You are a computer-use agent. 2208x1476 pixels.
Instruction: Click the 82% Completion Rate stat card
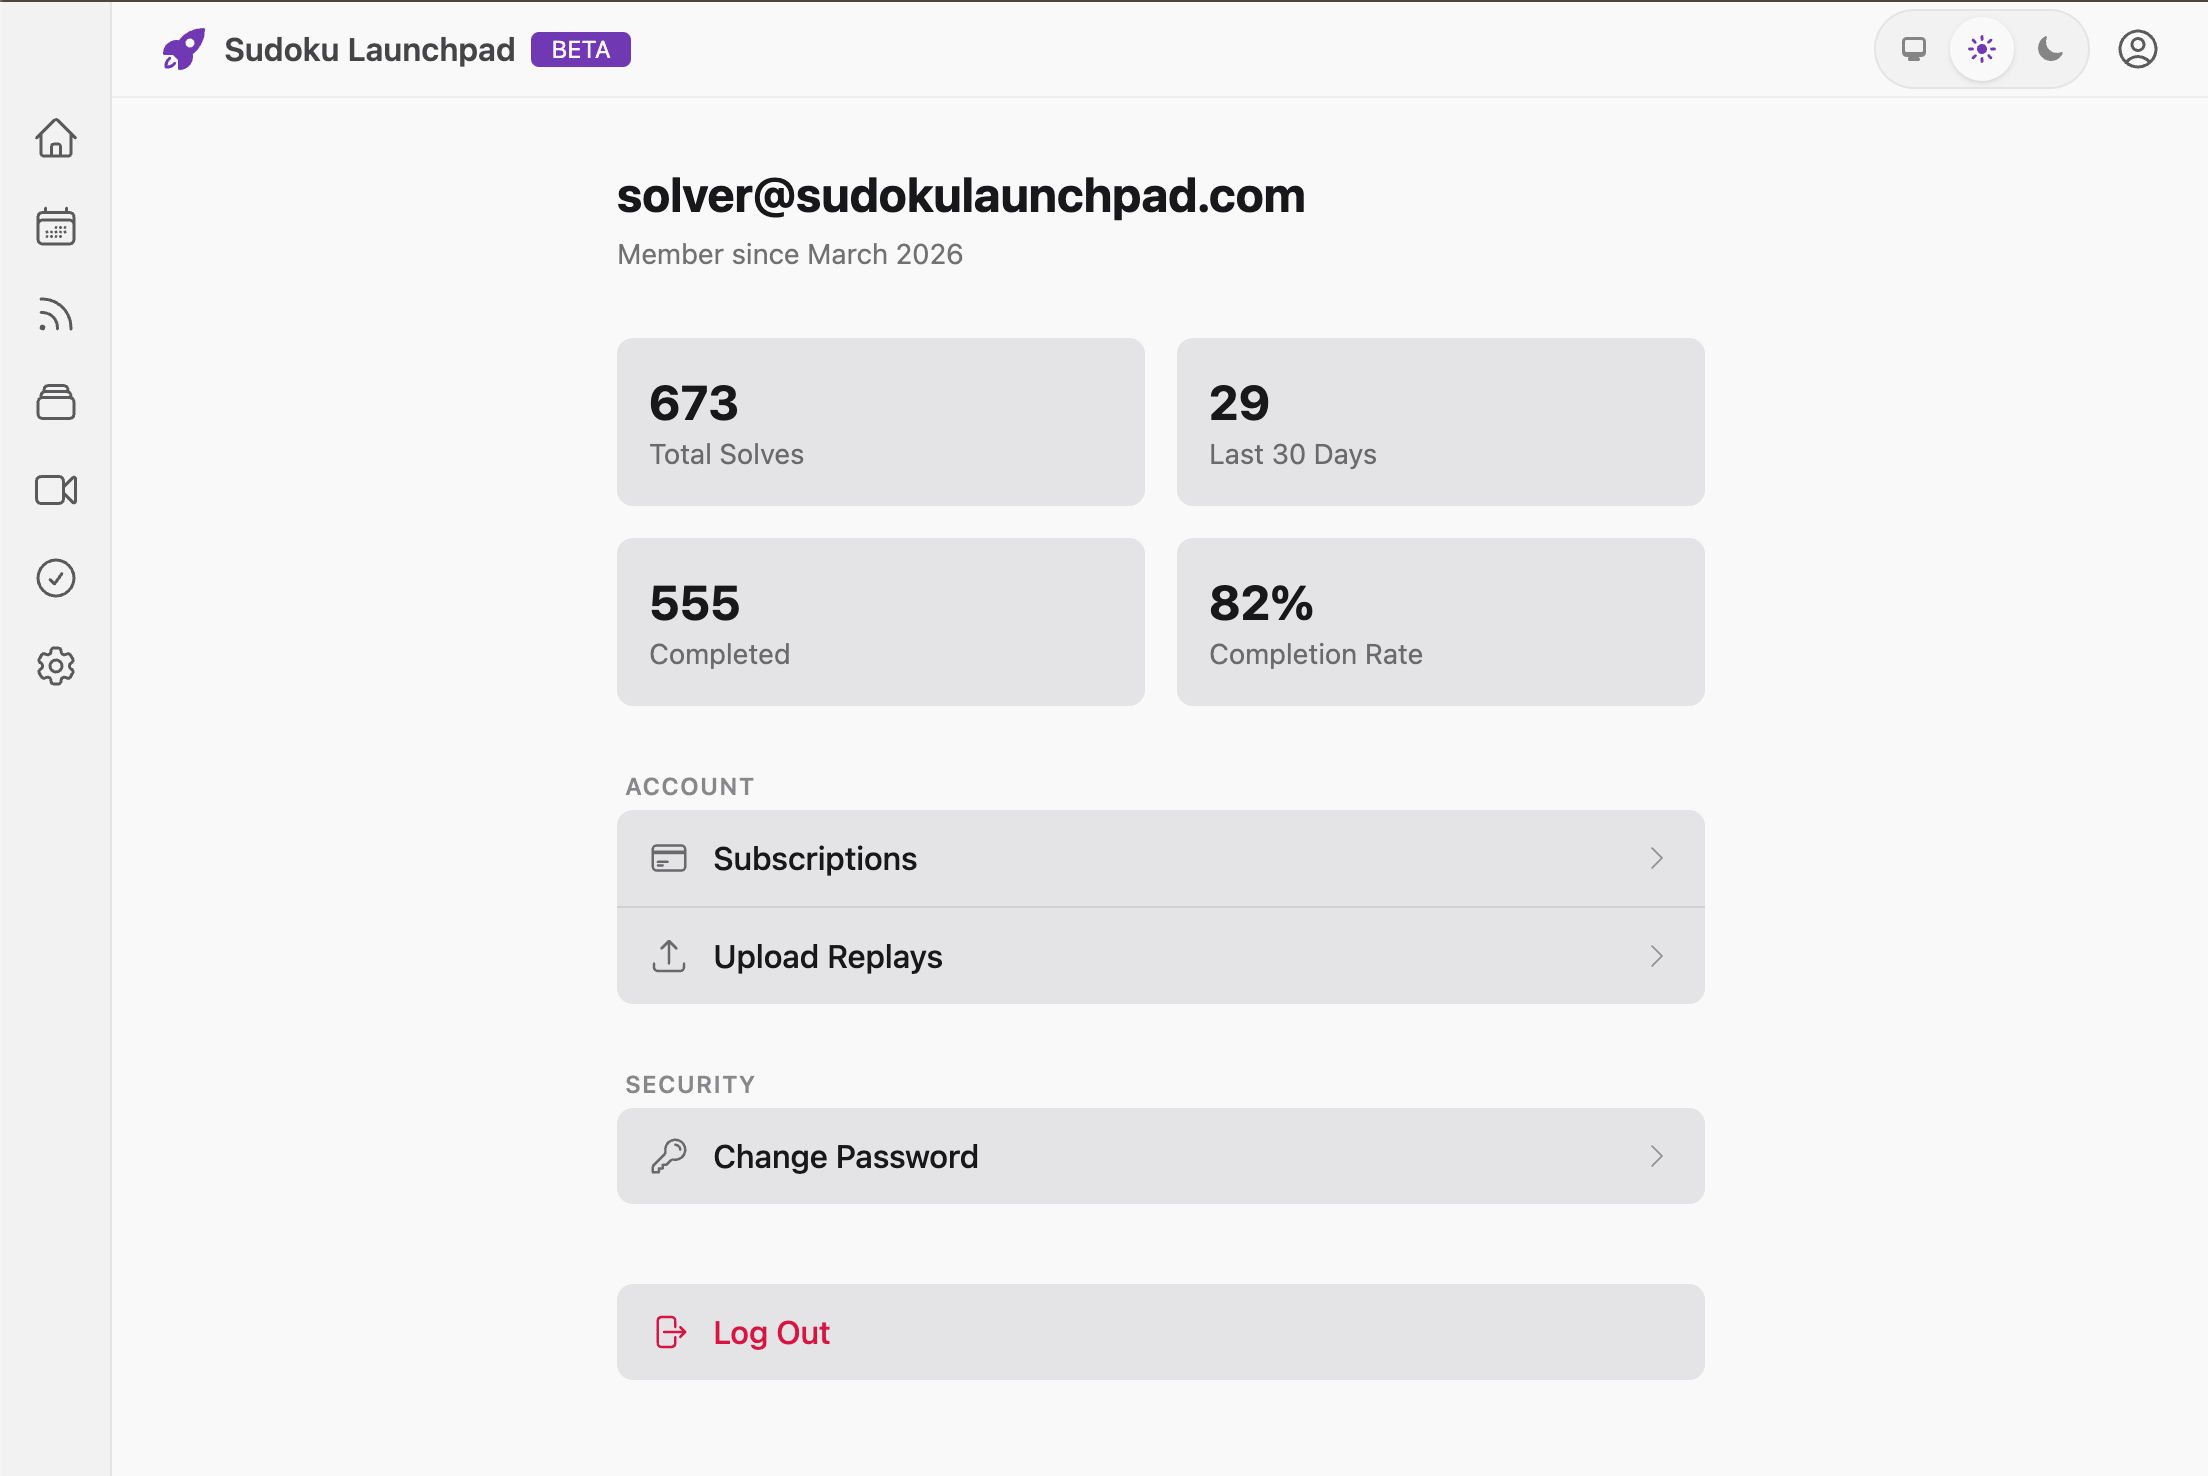[1440, 622]
